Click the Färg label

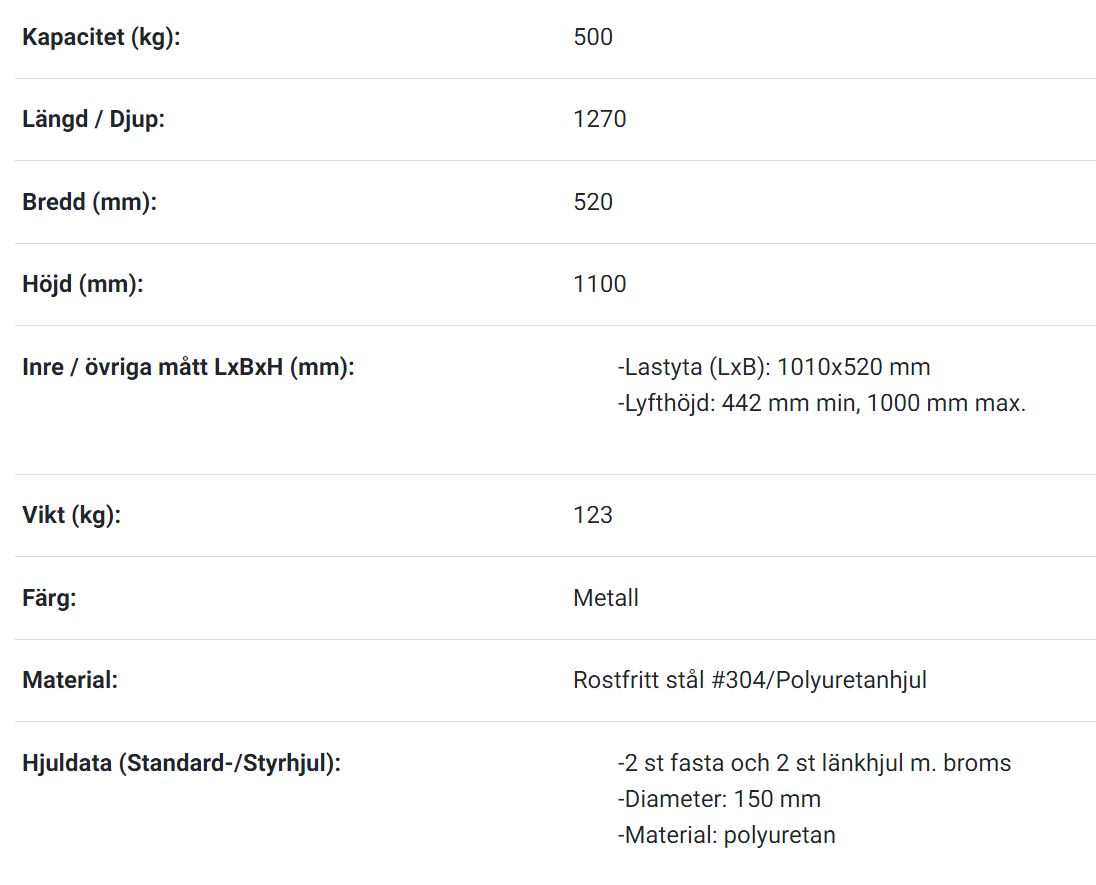coord(49,598)
